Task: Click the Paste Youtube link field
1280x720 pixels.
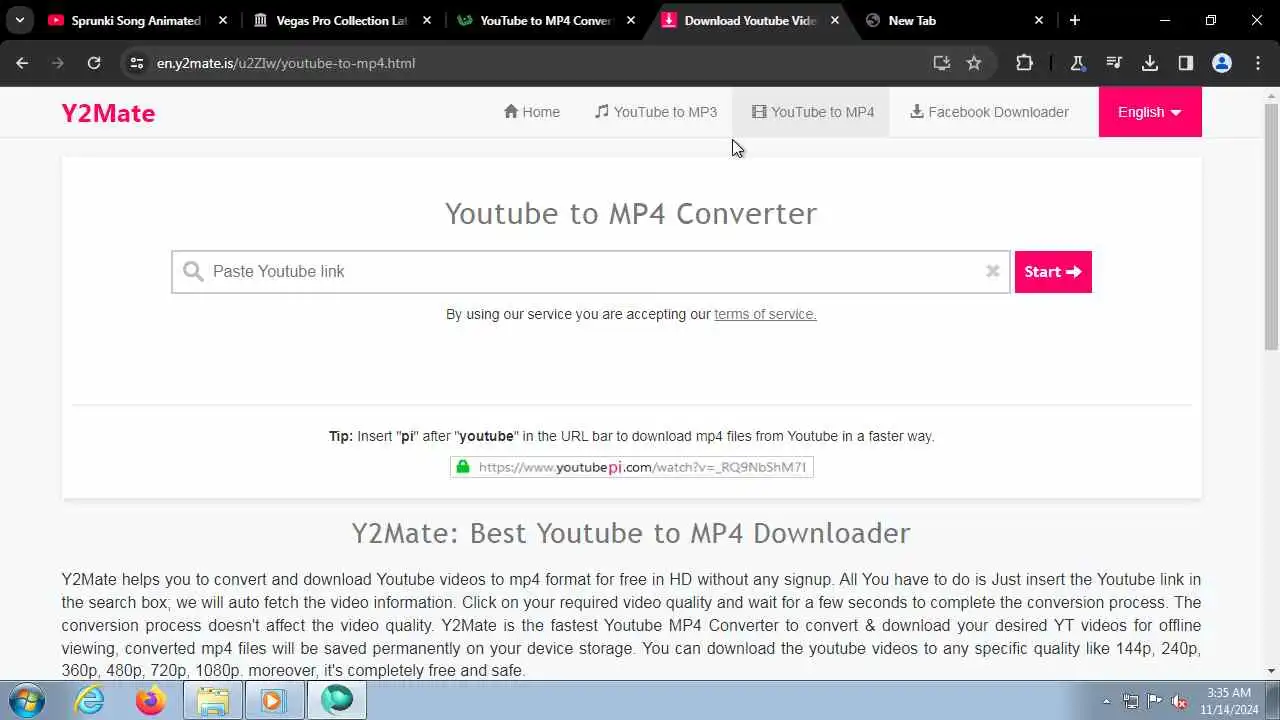Action: pos(590,272)
